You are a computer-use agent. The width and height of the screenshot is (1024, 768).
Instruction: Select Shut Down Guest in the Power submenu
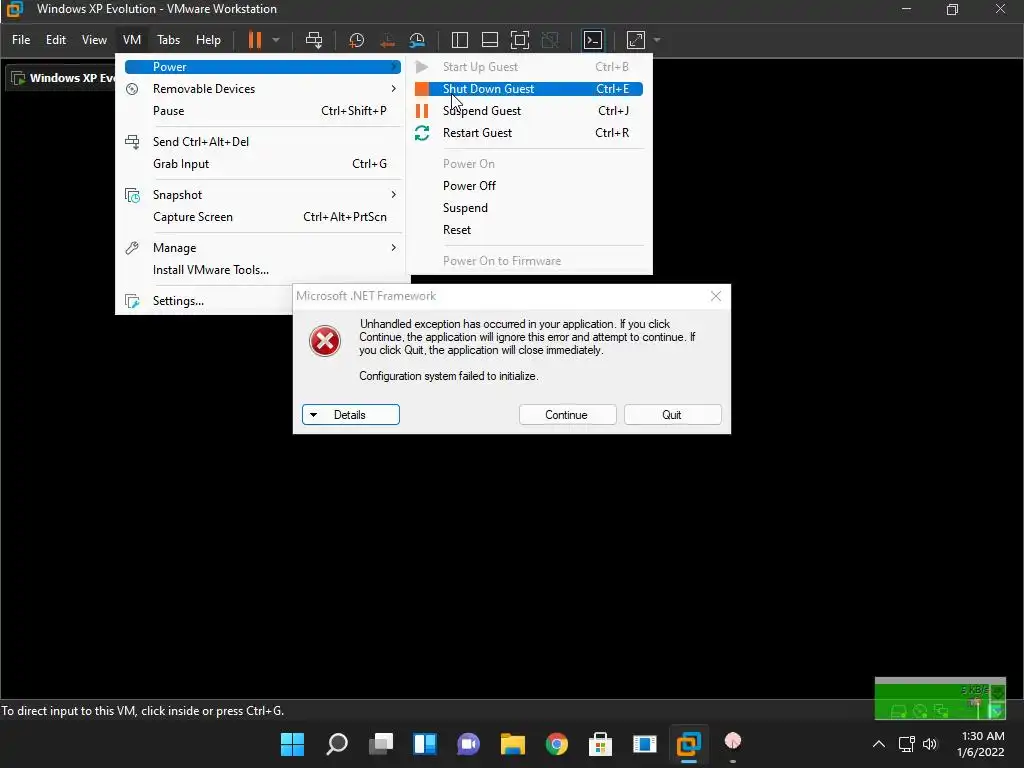click(x=528, y=89)
